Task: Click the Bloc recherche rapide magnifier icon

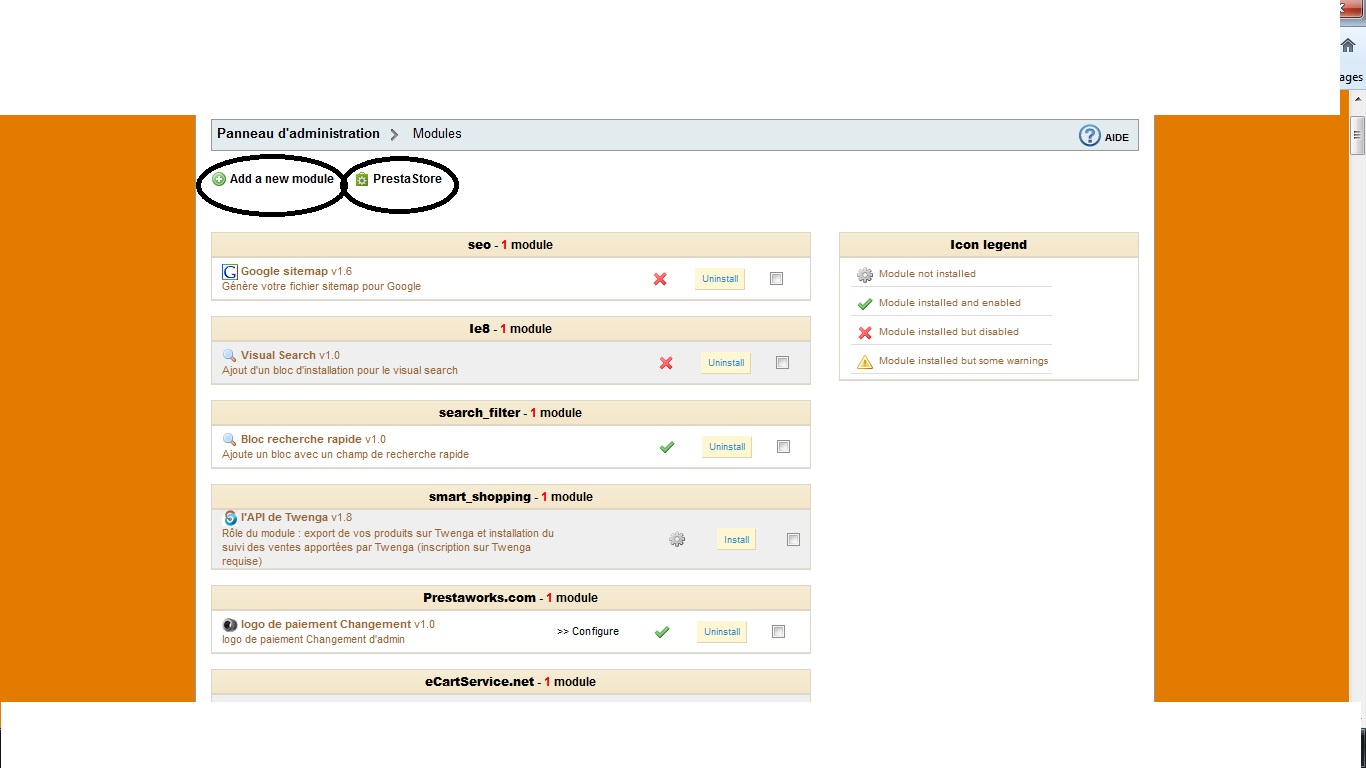Action: [229, 439]
